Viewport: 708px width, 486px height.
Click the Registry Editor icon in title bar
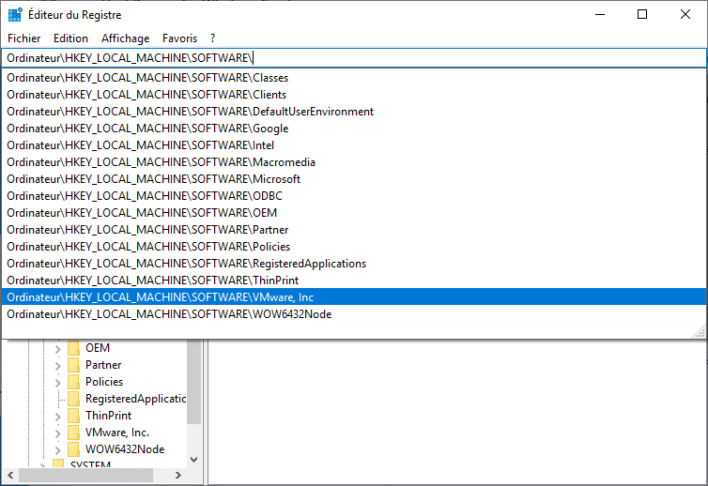click(13, 14)
